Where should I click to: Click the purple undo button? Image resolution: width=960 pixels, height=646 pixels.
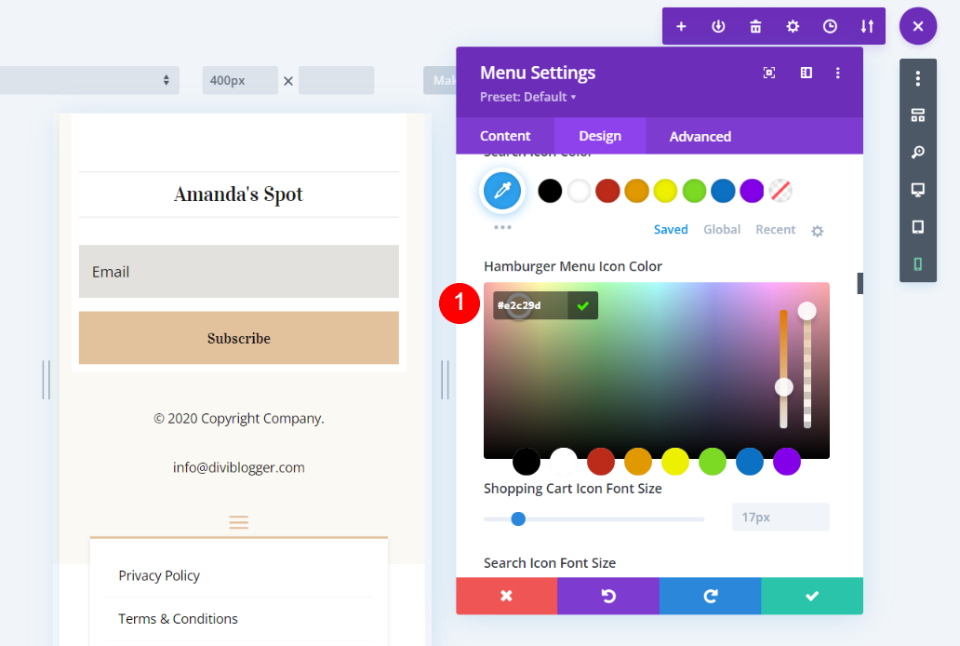point(608,596)
